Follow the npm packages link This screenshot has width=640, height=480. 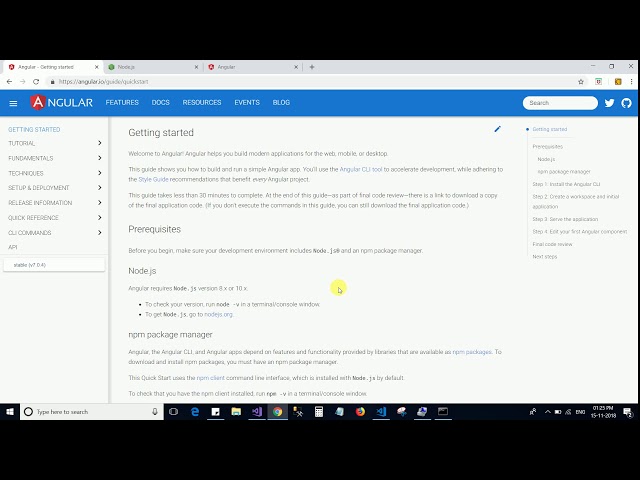472,352
